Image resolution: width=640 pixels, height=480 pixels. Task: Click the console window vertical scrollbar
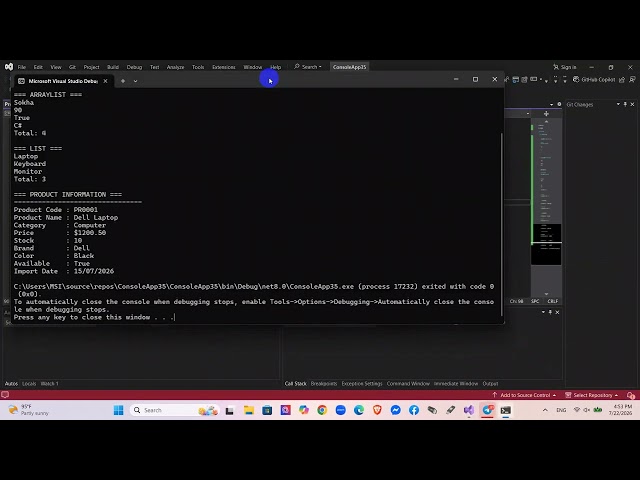point(502,224)
